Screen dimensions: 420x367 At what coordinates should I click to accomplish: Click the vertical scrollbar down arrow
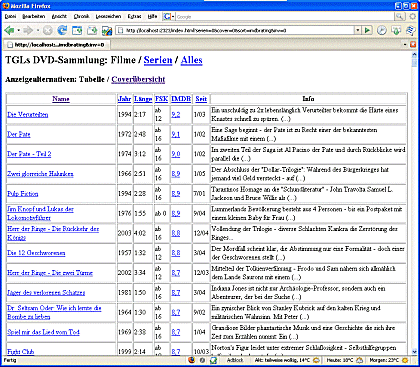point(414,351)
